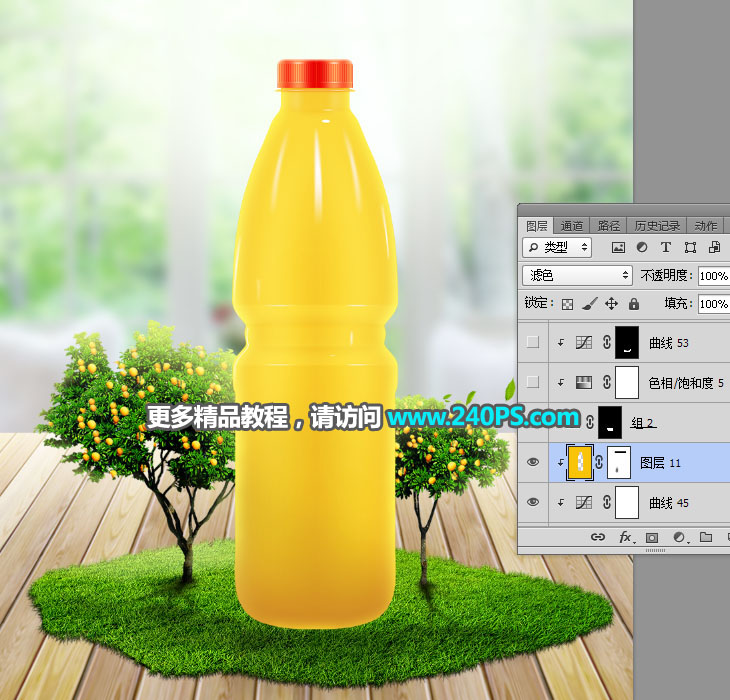Enable lock image pixels brush icon
This screenshot has height=700, width=730.
(589, 303)
